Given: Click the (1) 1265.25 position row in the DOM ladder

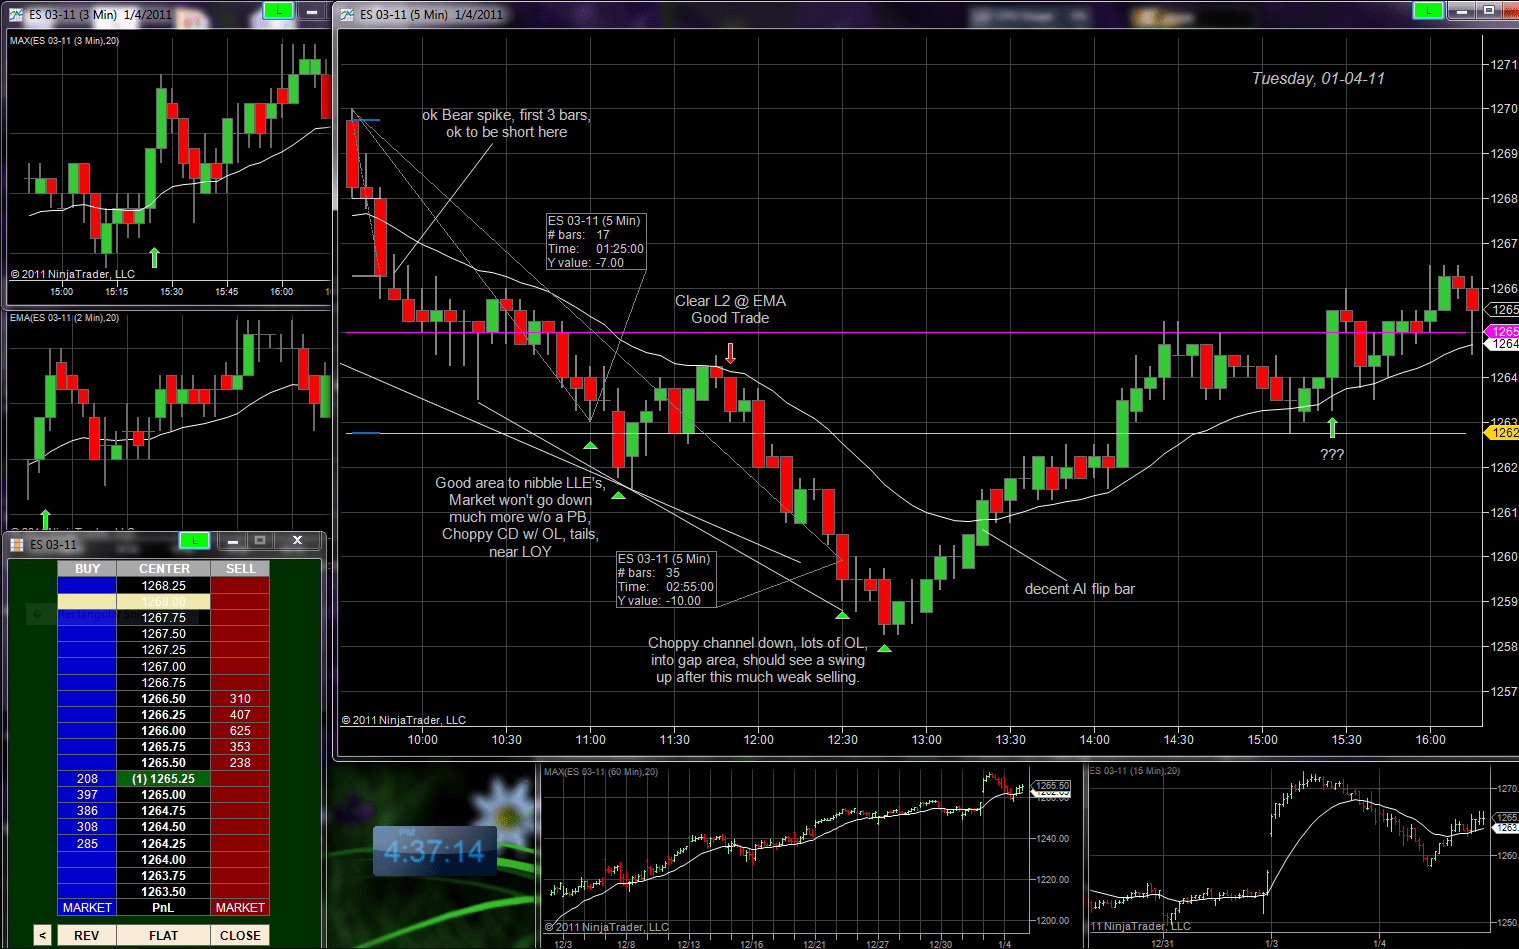Looking at the screenshot, I should [163, 778].
